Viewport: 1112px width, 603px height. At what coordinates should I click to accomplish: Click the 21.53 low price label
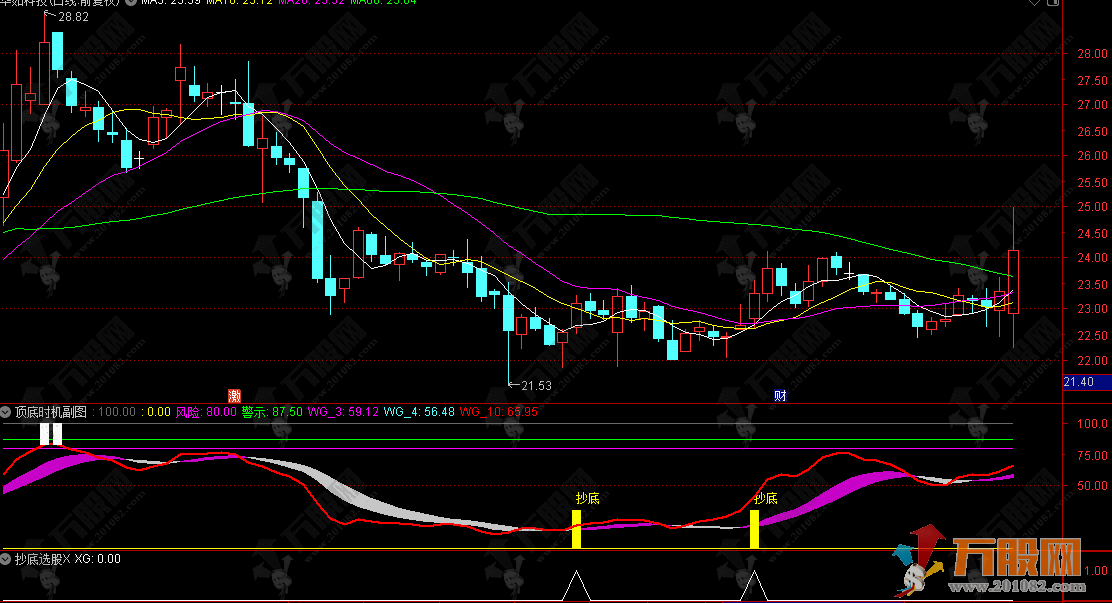(536, 386)
